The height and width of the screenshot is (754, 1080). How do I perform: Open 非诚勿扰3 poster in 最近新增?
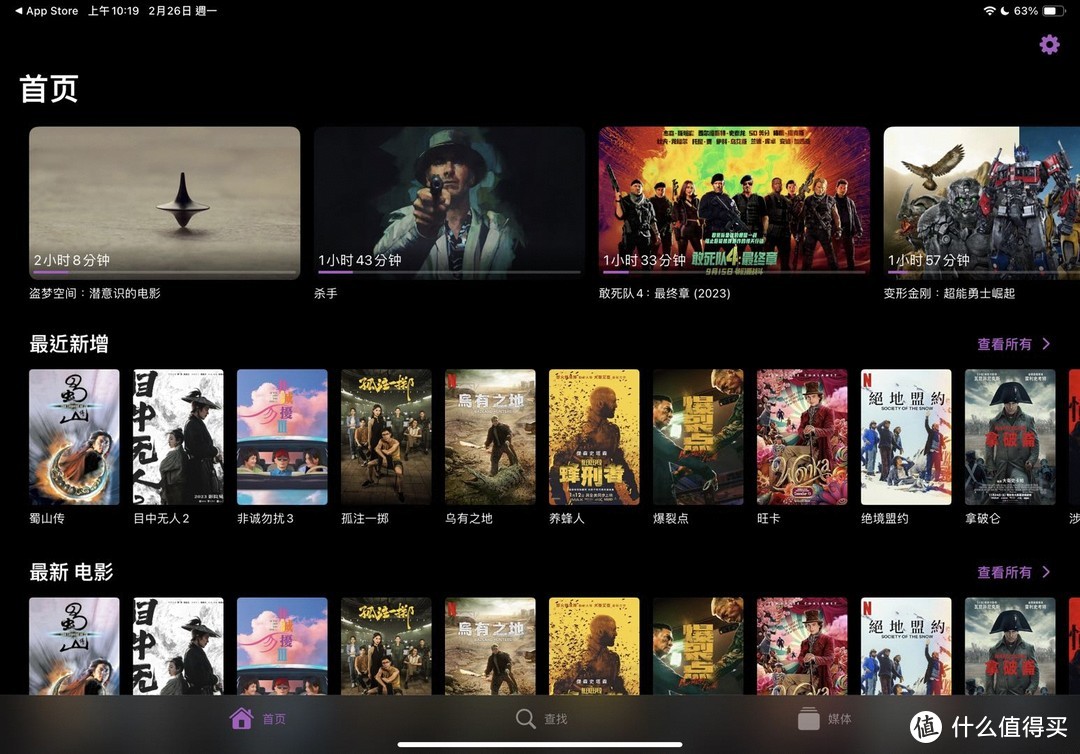tap(282, 437)
